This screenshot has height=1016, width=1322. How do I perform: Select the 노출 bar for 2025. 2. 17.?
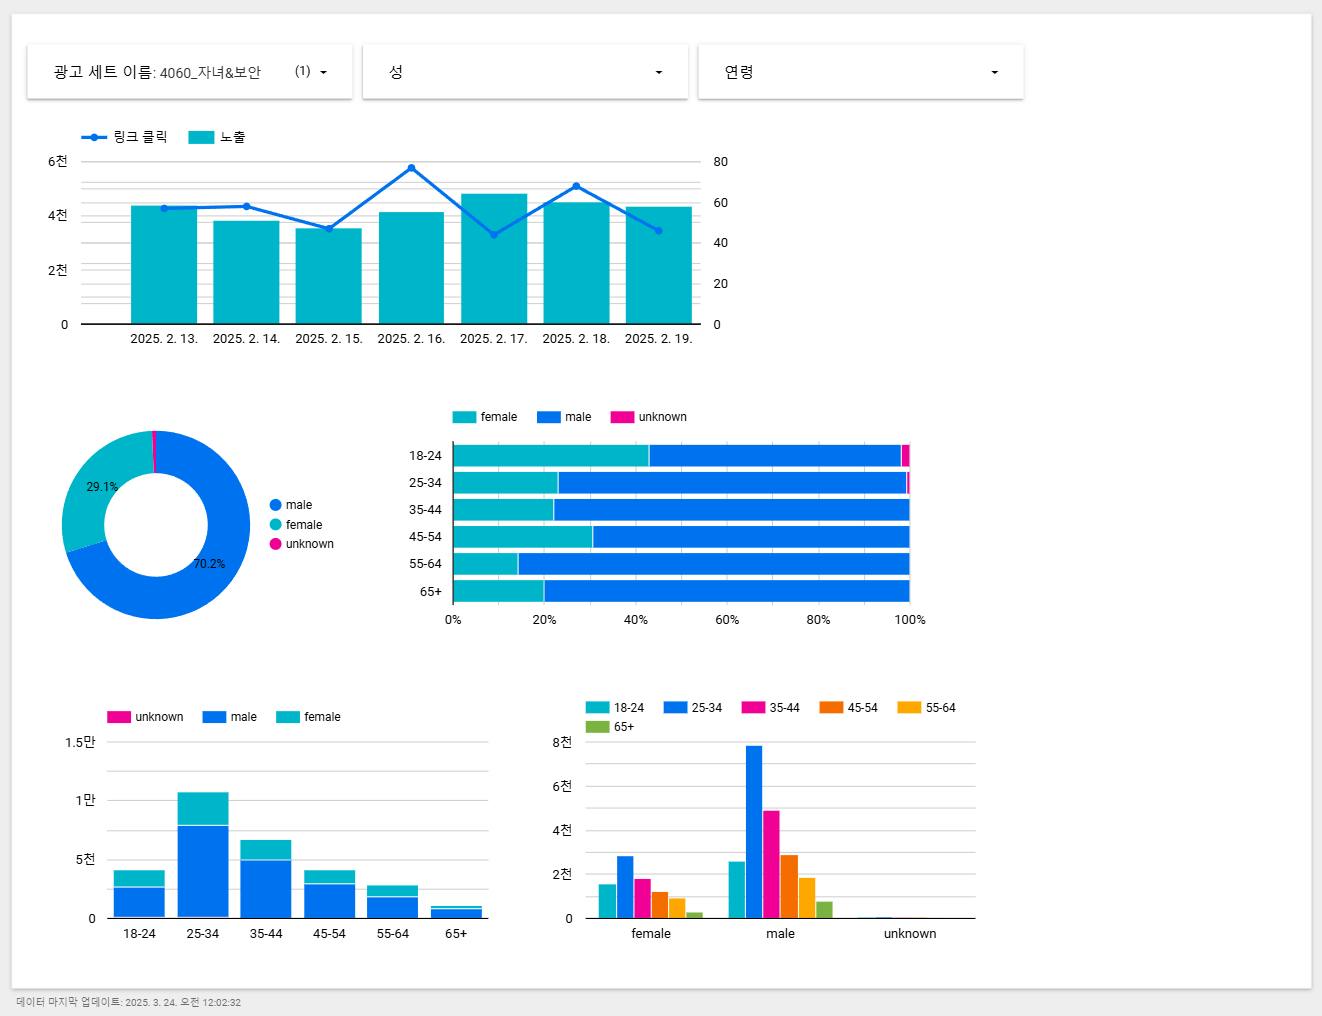[x=494, y=259]
